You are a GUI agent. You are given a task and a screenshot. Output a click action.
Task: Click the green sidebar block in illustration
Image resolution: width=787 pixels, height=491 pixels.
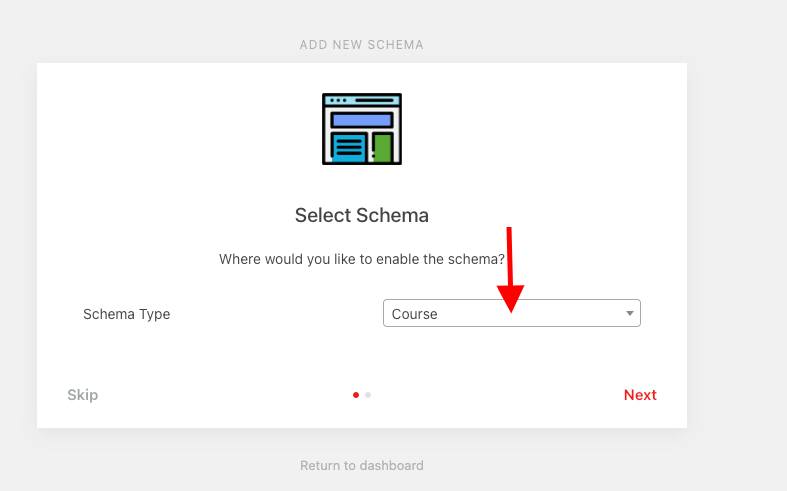tap(382, 148)
